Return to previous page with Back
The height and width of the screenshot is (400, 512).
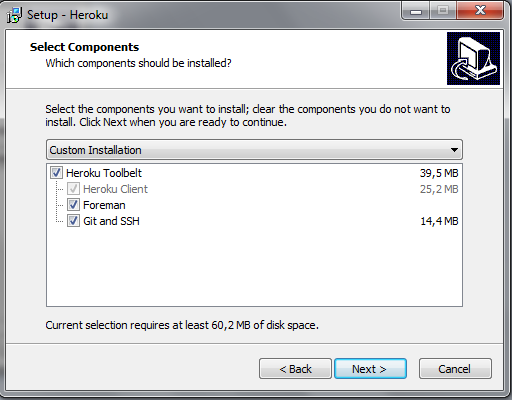pos(295,369)
